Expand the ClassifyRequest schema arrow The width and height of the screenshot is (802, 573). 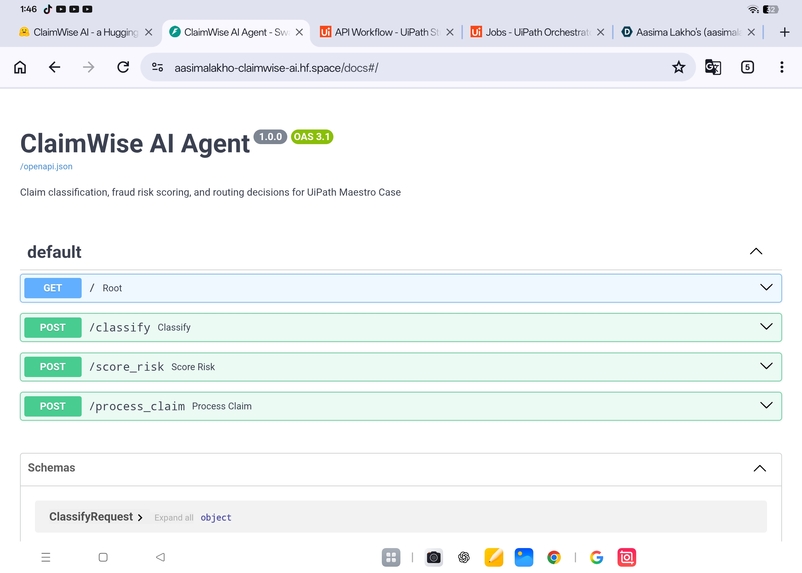click(x=140, y=518)
